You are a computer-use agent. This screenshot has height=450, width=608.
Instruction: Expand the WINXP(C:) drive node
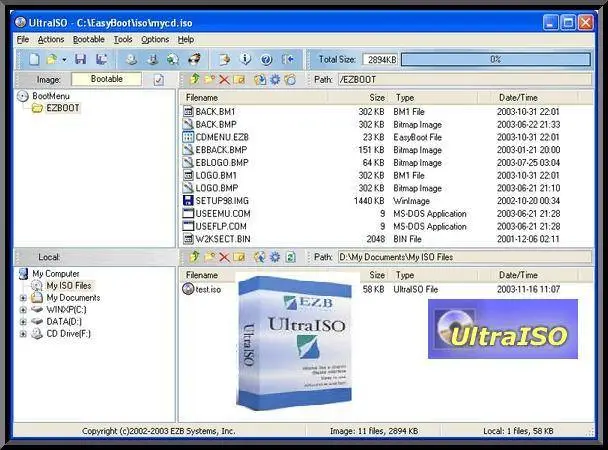pos(23,310)
